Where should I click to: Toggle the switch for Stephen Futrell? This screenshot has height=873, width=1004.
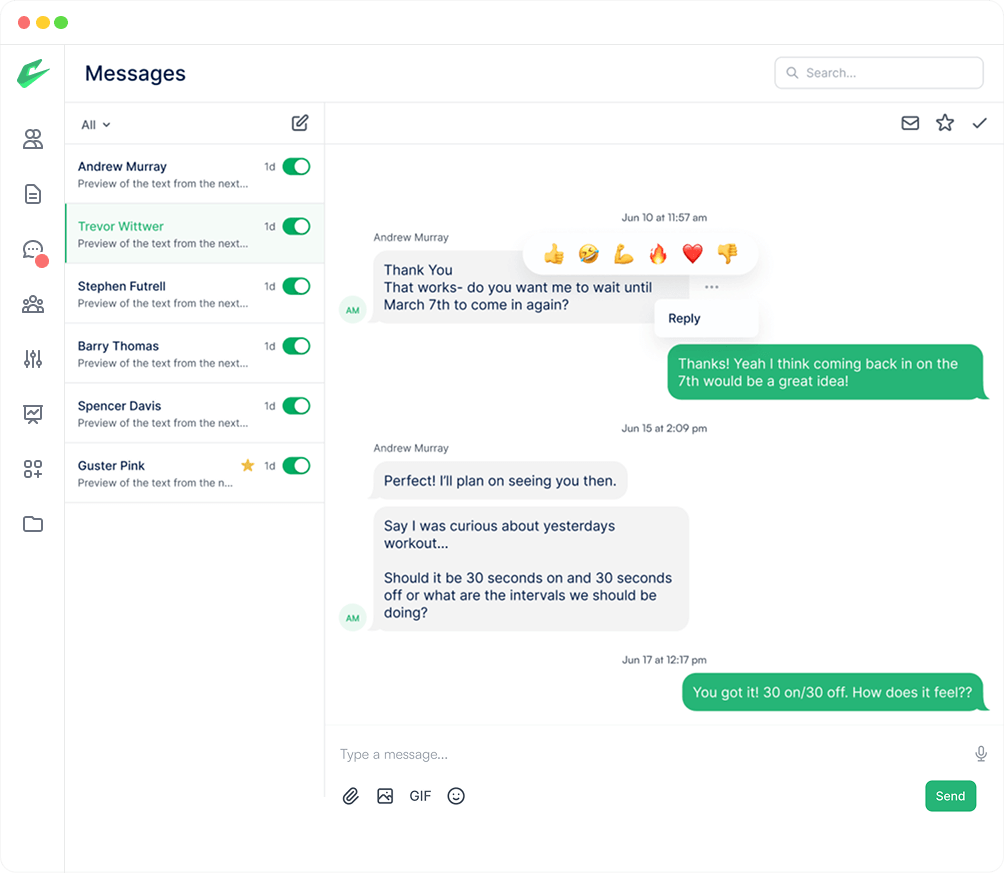point(296,287)
